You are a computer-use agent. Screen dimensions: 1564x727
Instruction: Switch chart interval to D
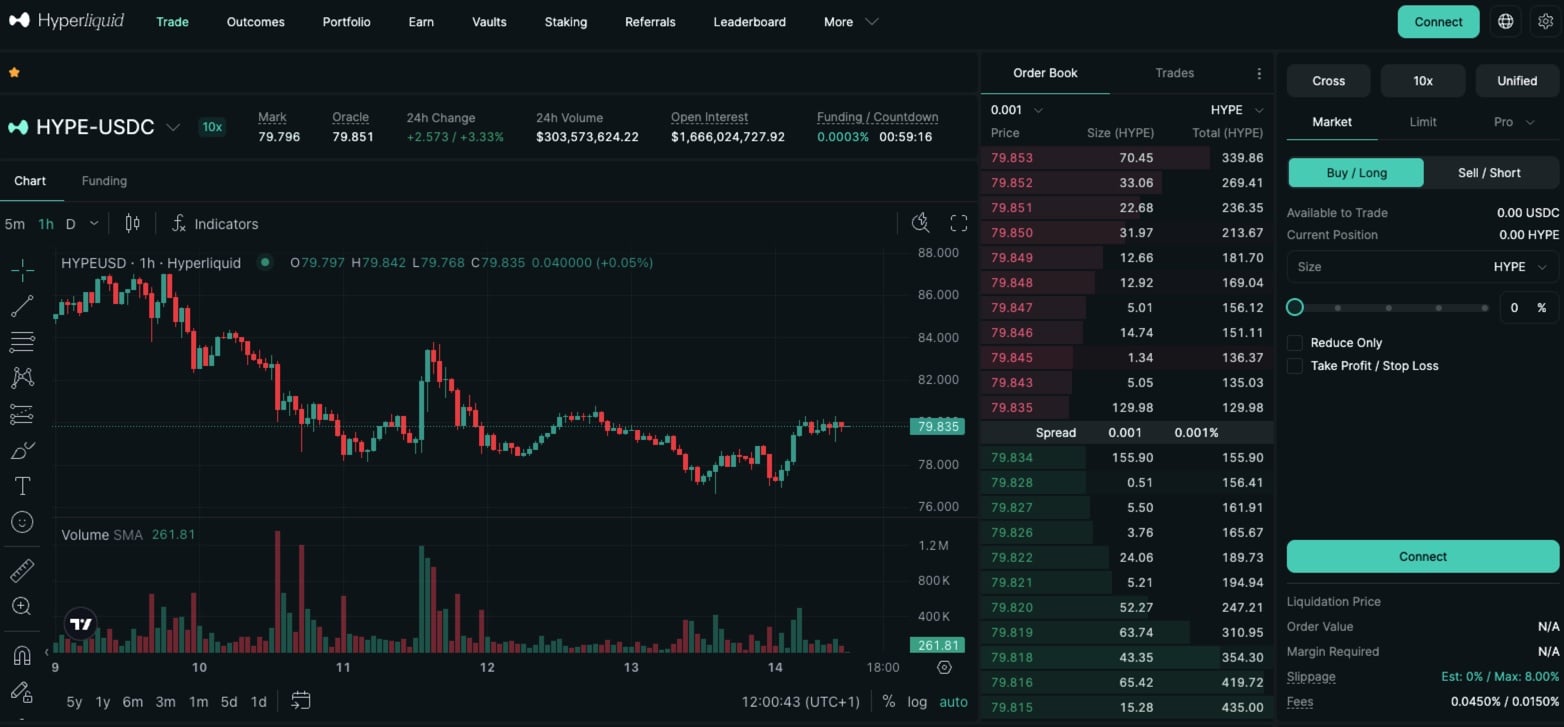70,223
